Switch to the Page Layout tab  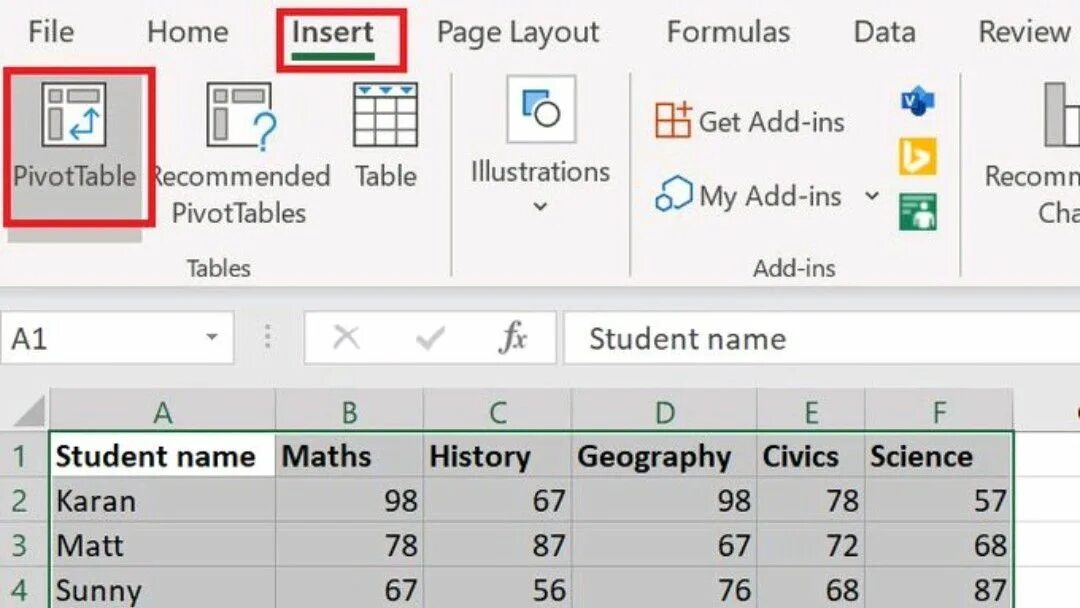[518, 32]
